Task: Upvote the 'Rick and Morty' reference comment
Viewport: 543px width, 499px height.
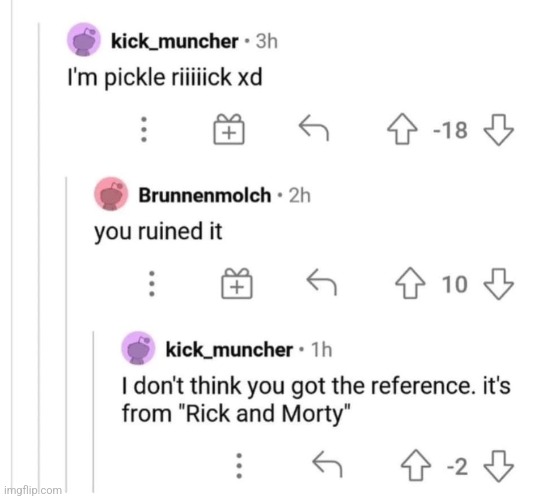Action: (416, 465)
